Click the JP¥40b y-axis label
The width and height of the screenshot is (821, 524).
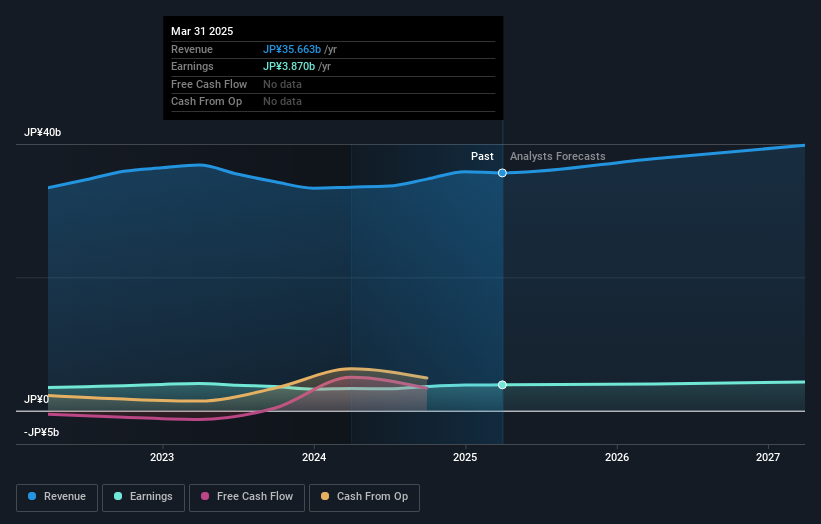tap(42, 132)
